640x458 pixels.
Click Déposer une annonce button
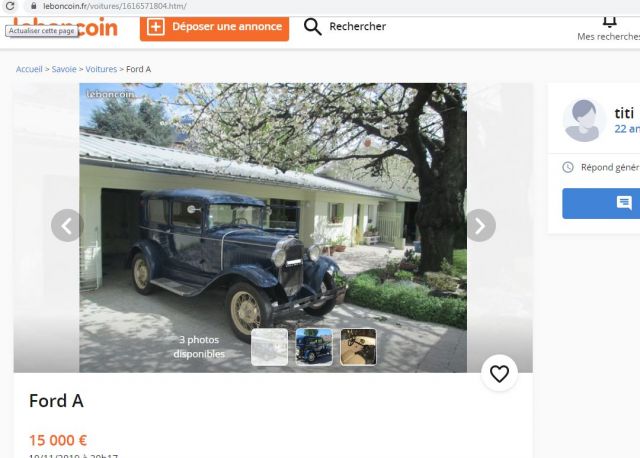click(x=214, y=28)
